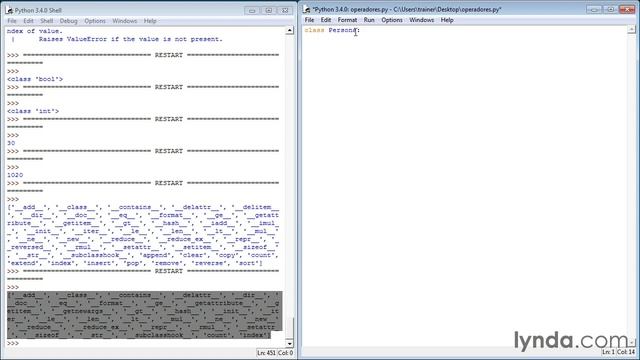The width and height of the screenshot is (640, 360).
Task: Click 'append' in the list dir output
Action: [155, 255]
